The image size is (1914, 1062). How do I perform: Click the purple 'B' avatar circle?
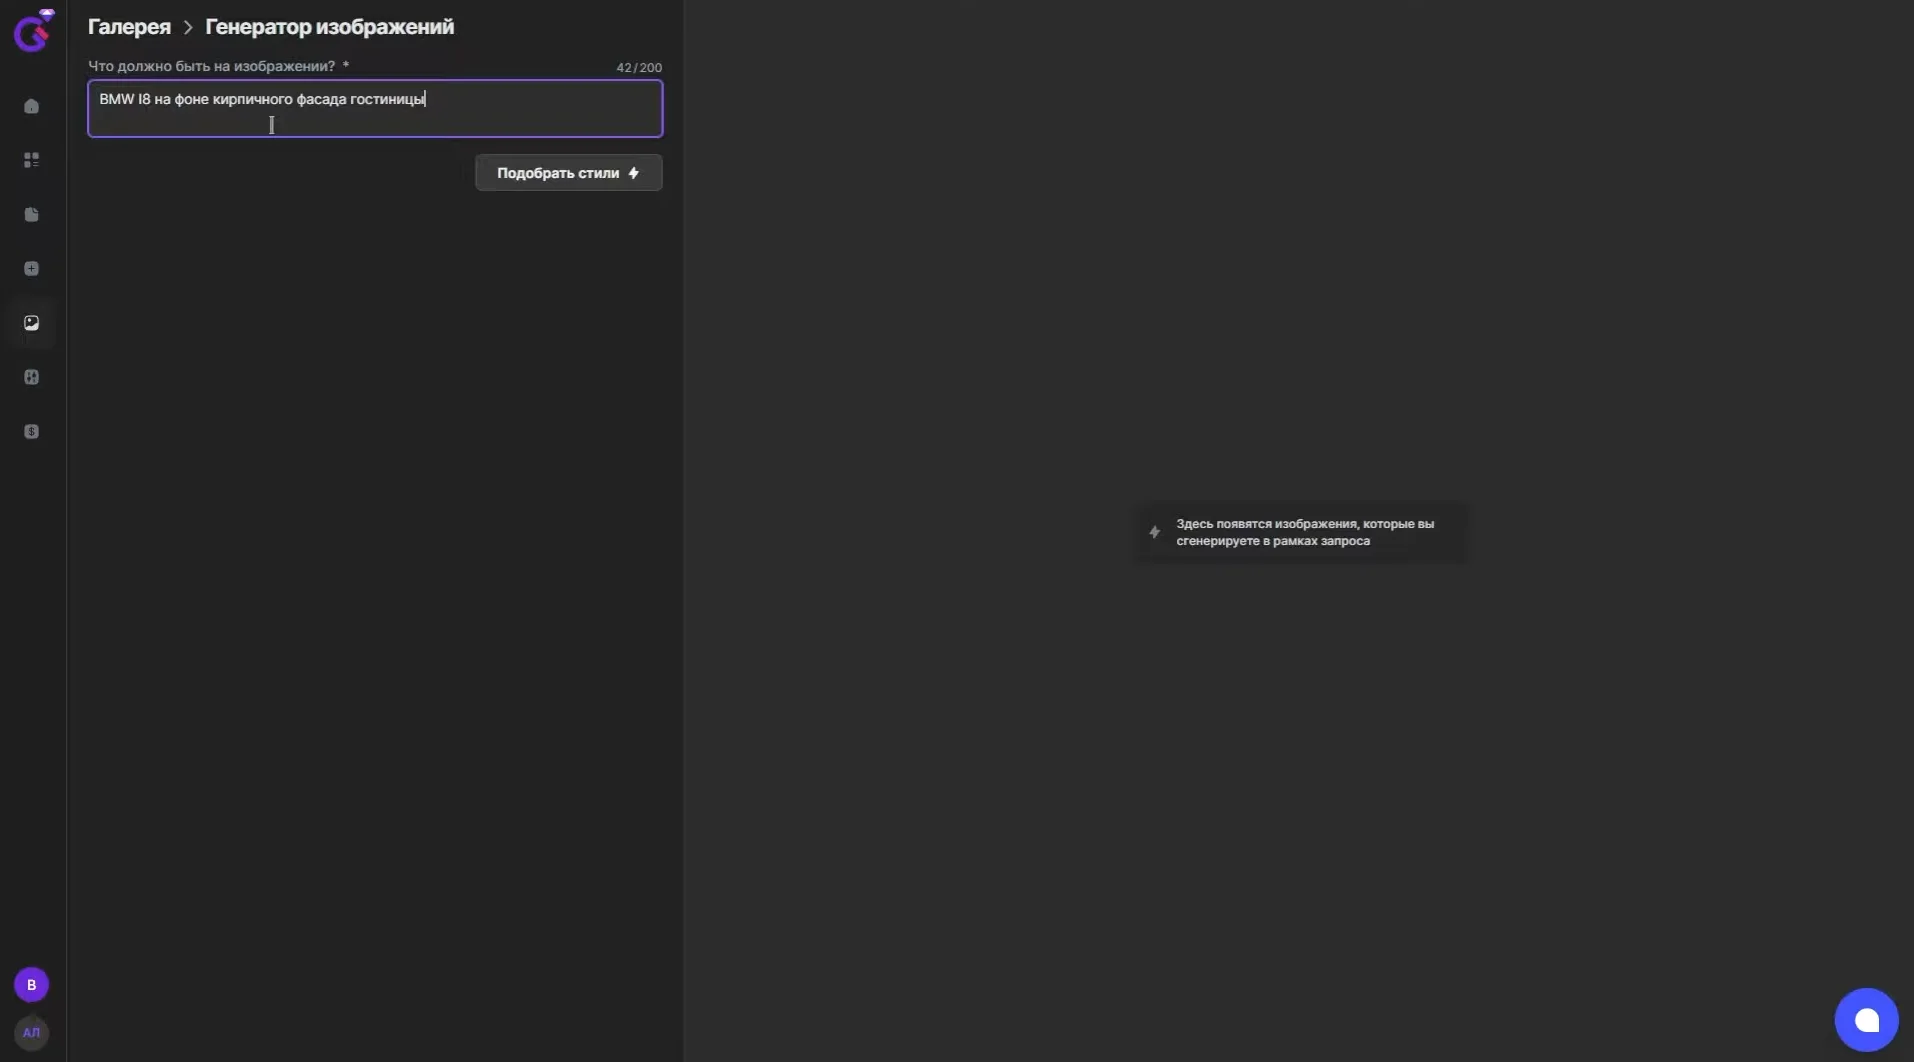(x=31, y=985)
